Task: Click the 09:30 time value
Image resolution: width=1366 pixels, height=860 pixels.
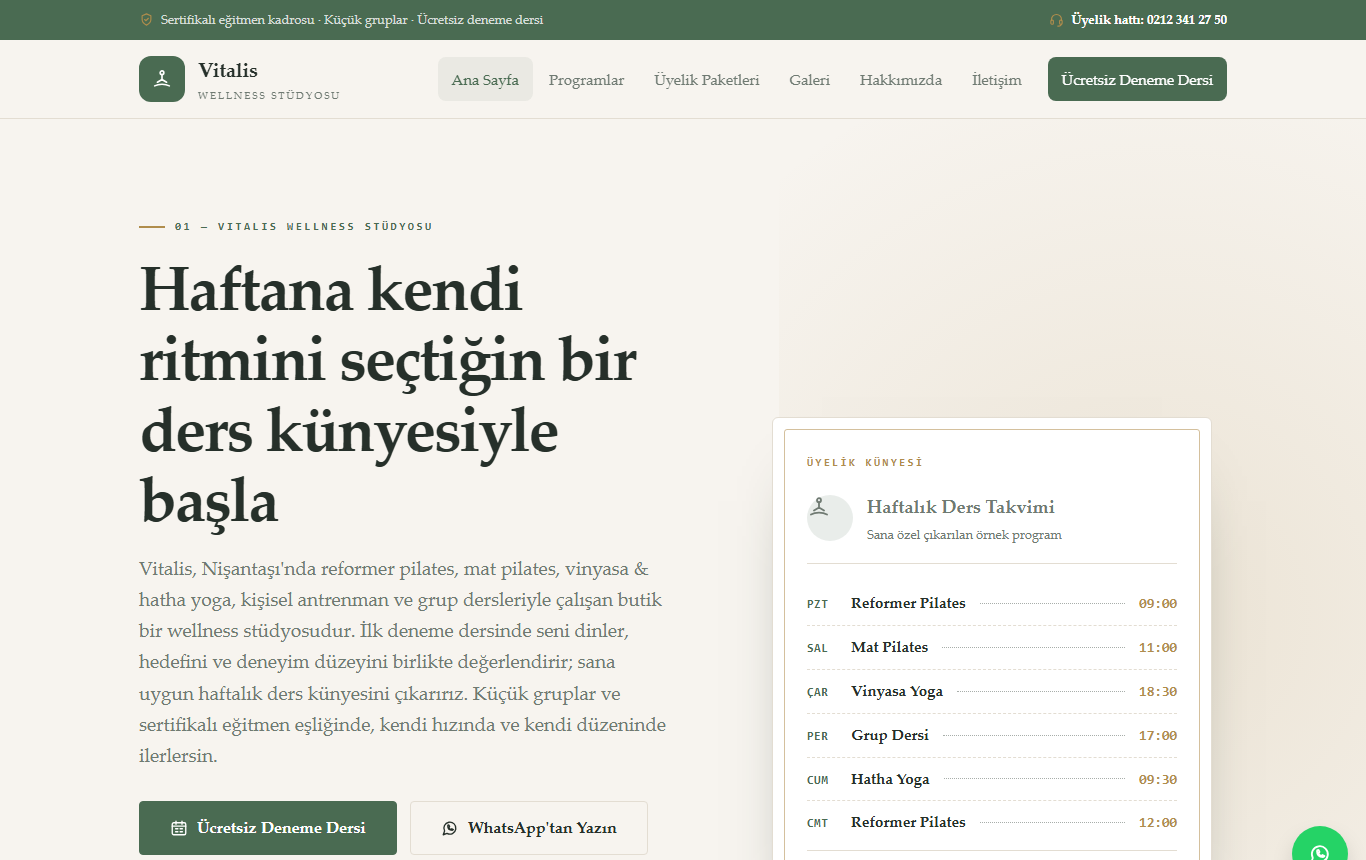Action: [x=1158, y=780]
